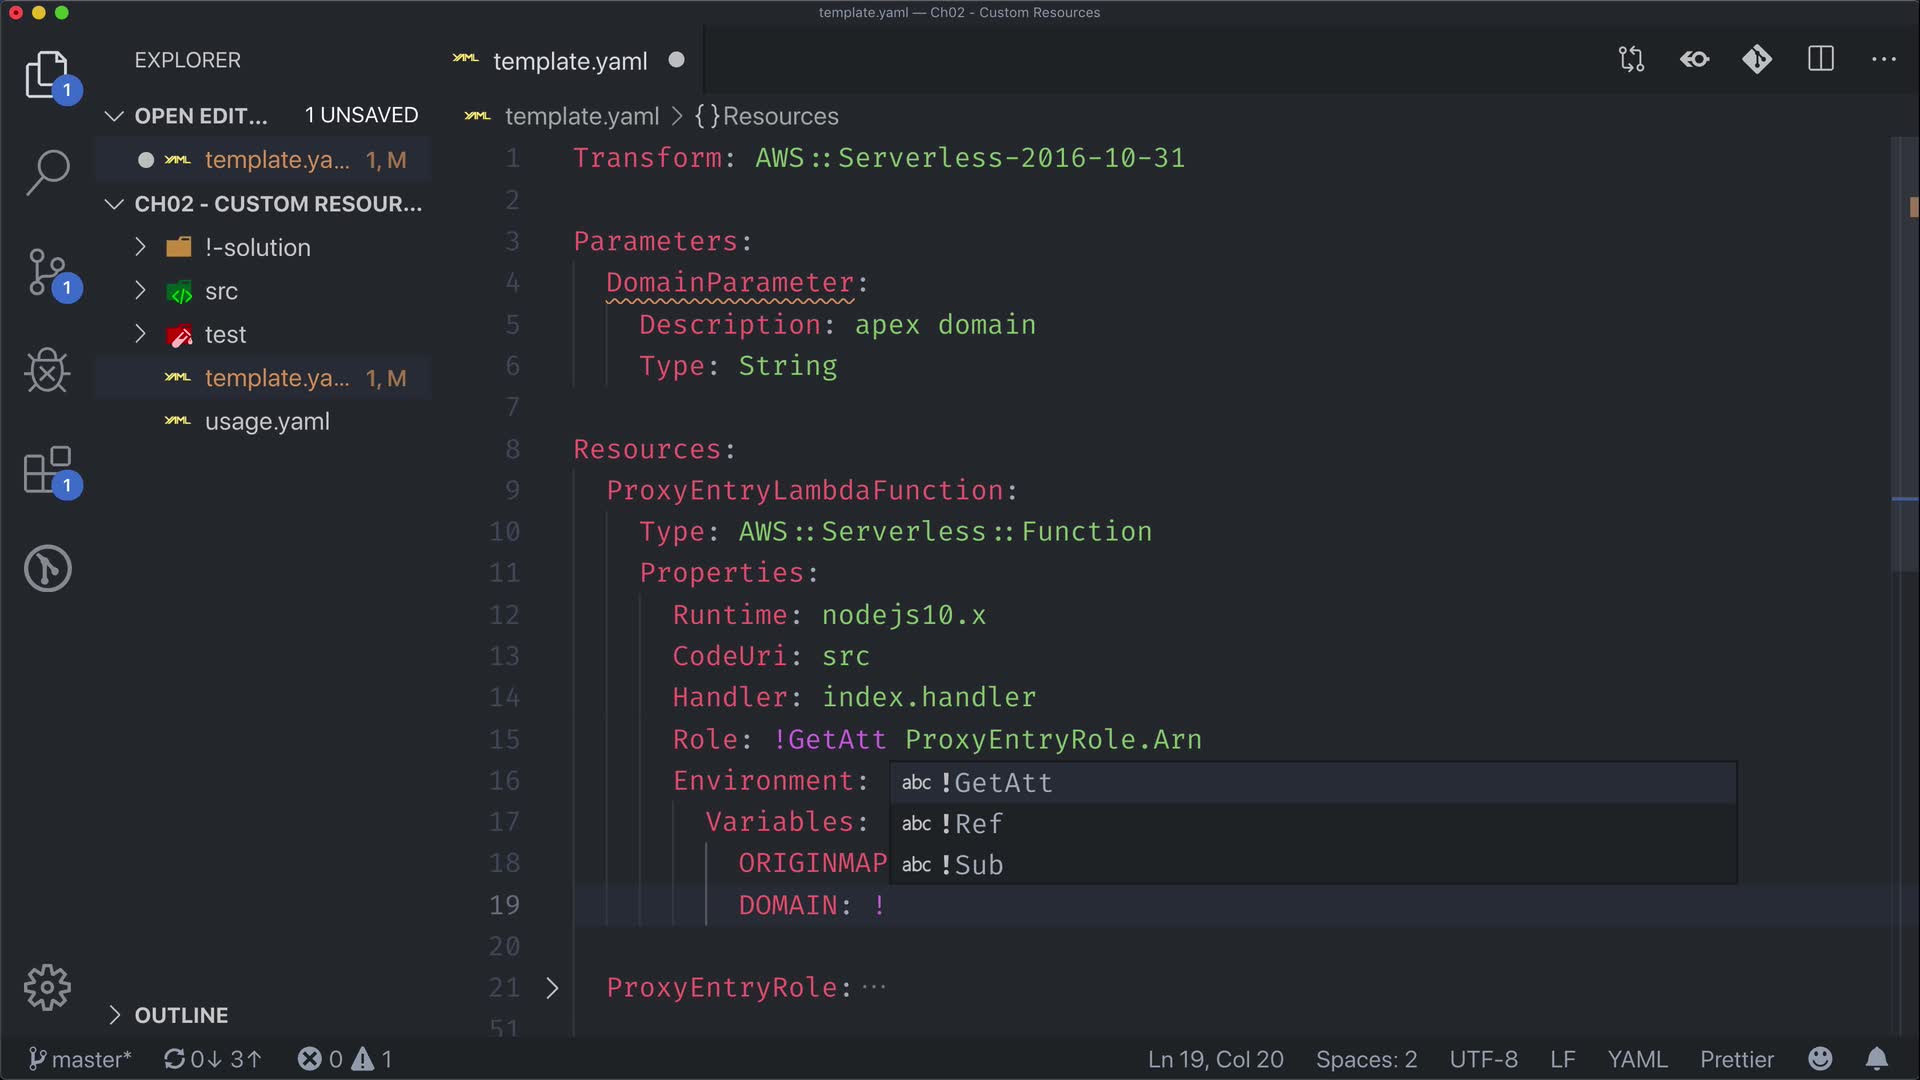Open the Manage gear settings icon
The width and height of the screenshot is (1920, 1080).
tap(47, 988)
